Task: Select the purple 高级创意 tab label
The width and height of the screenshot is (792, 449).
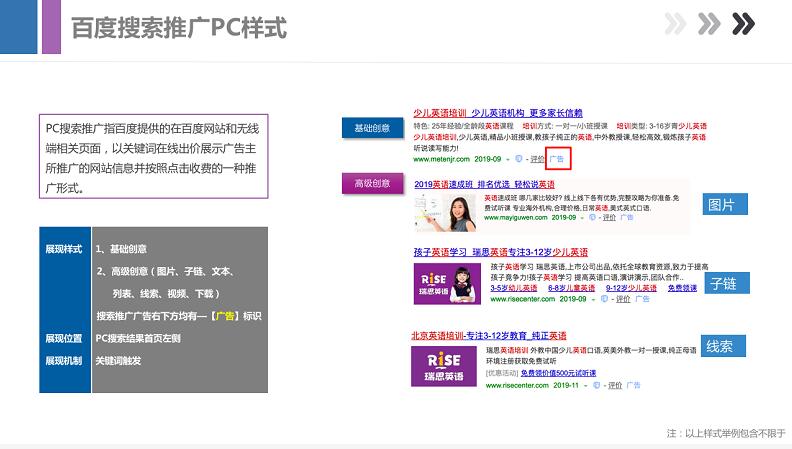Action: [371, 183]
